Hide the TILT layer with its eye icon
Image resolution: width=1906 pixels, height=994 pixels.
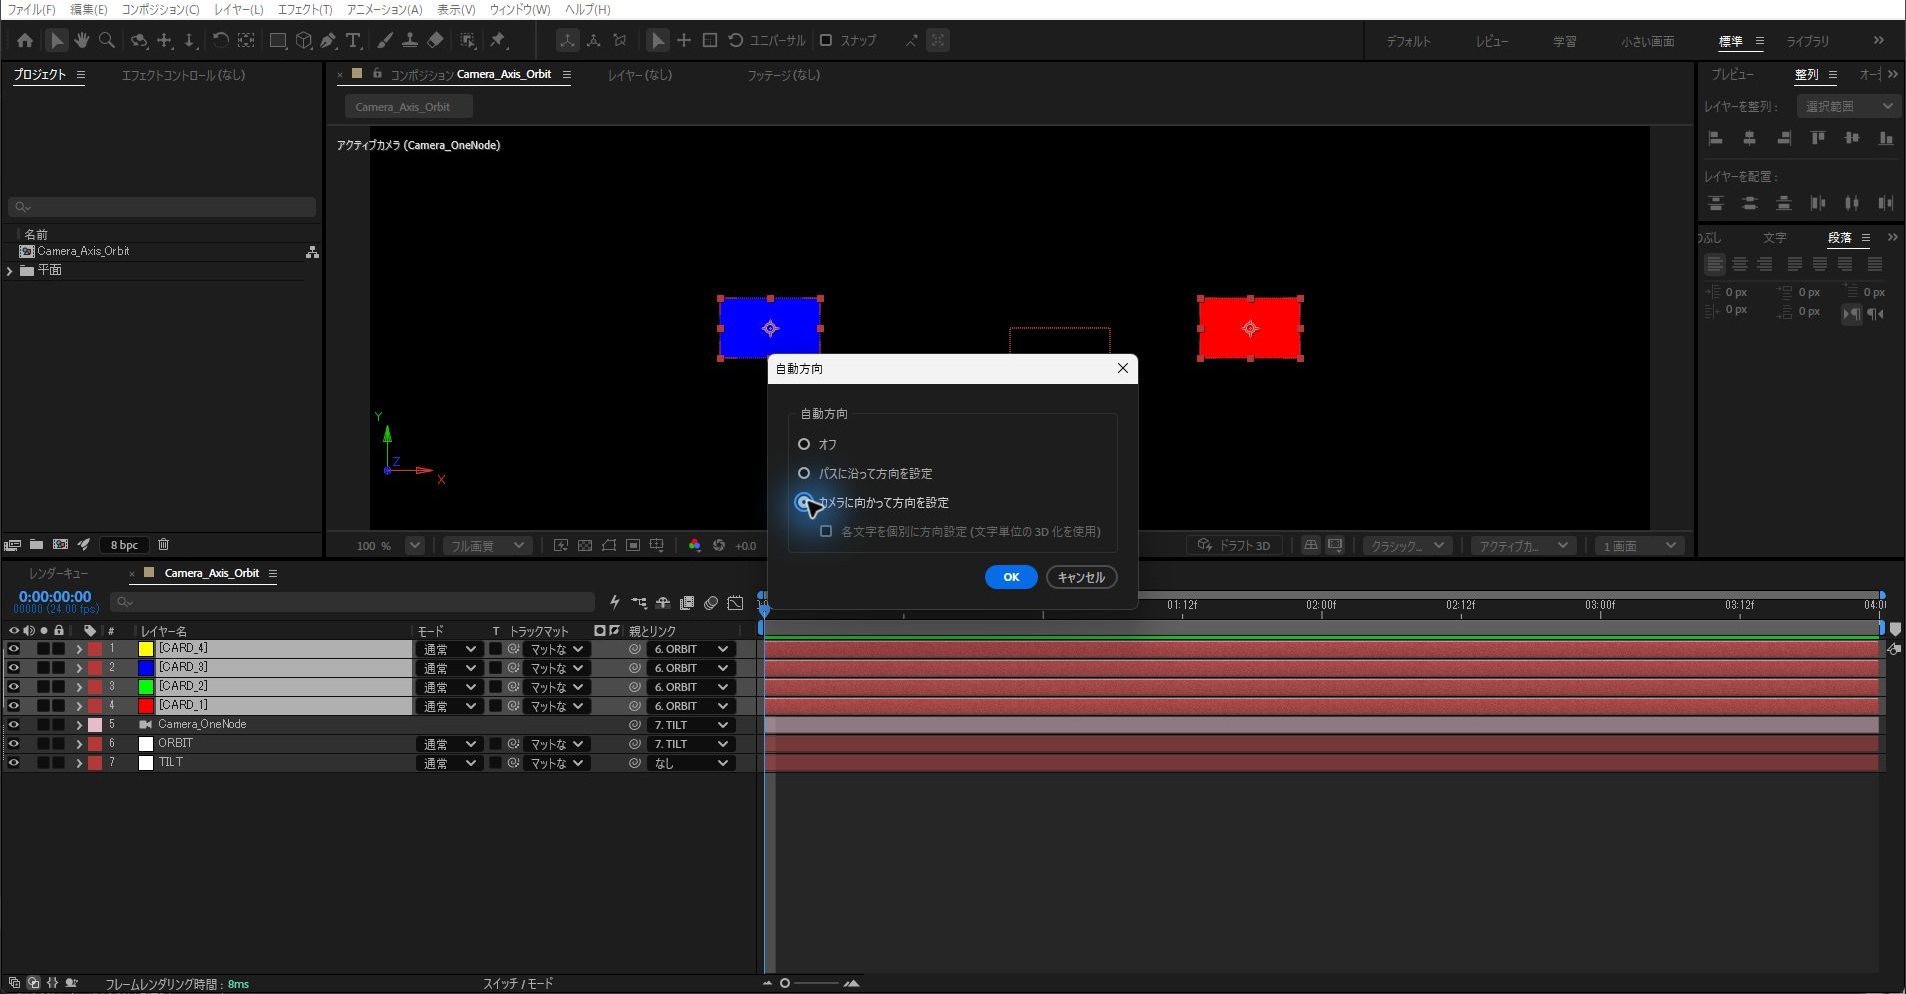point(14,763)
